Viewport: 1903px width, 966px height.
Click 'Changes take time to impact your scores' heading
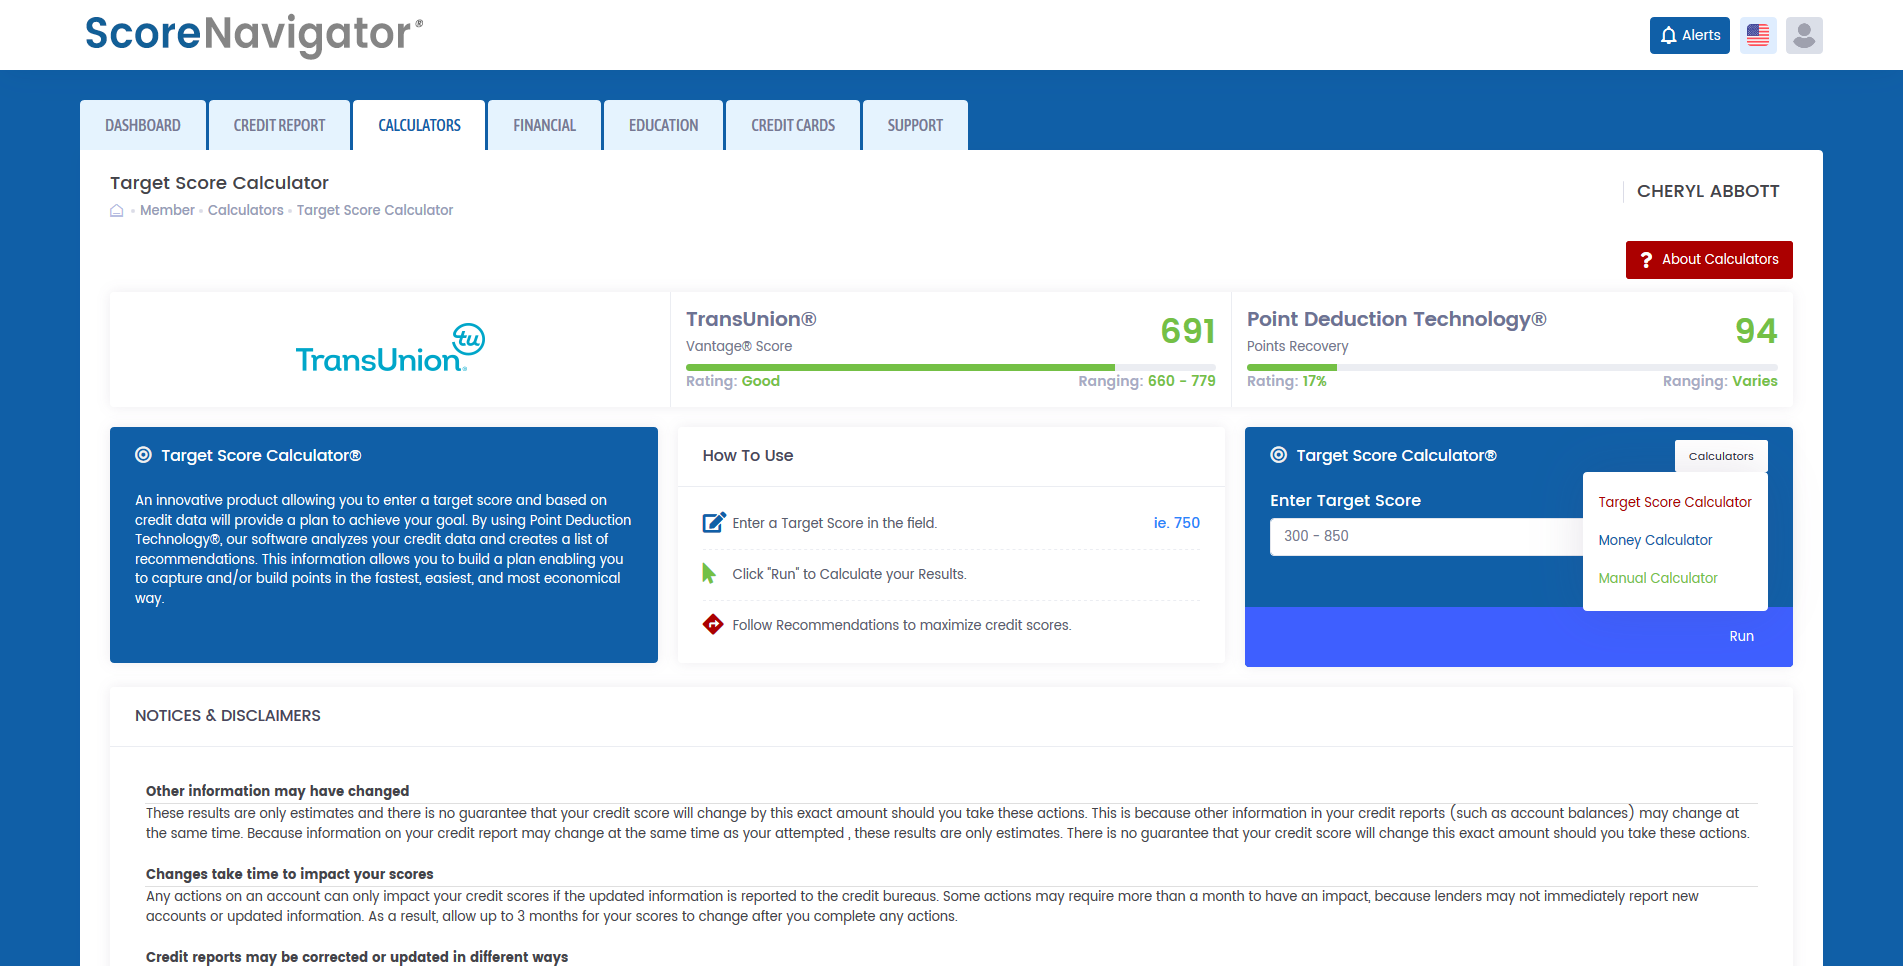coord(290,874)
